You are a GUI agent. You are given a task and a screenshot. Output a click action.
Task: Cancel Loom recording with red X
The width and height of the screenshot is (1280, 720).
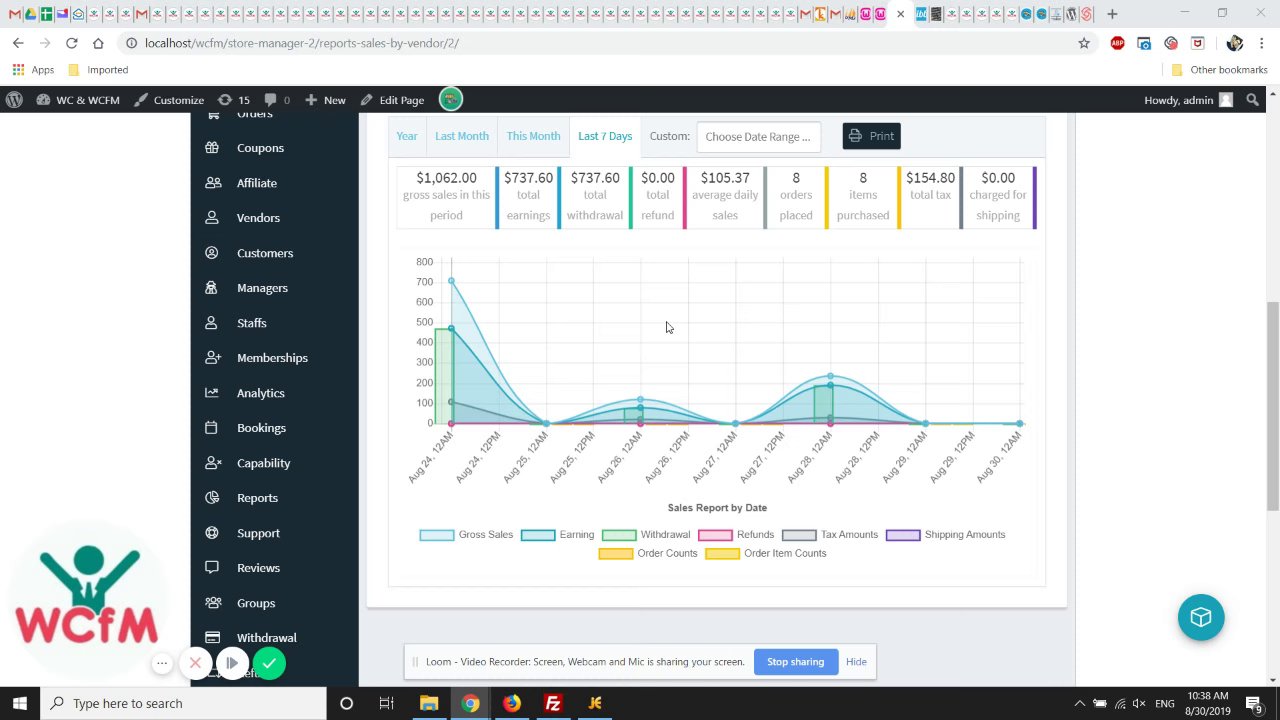196,663
